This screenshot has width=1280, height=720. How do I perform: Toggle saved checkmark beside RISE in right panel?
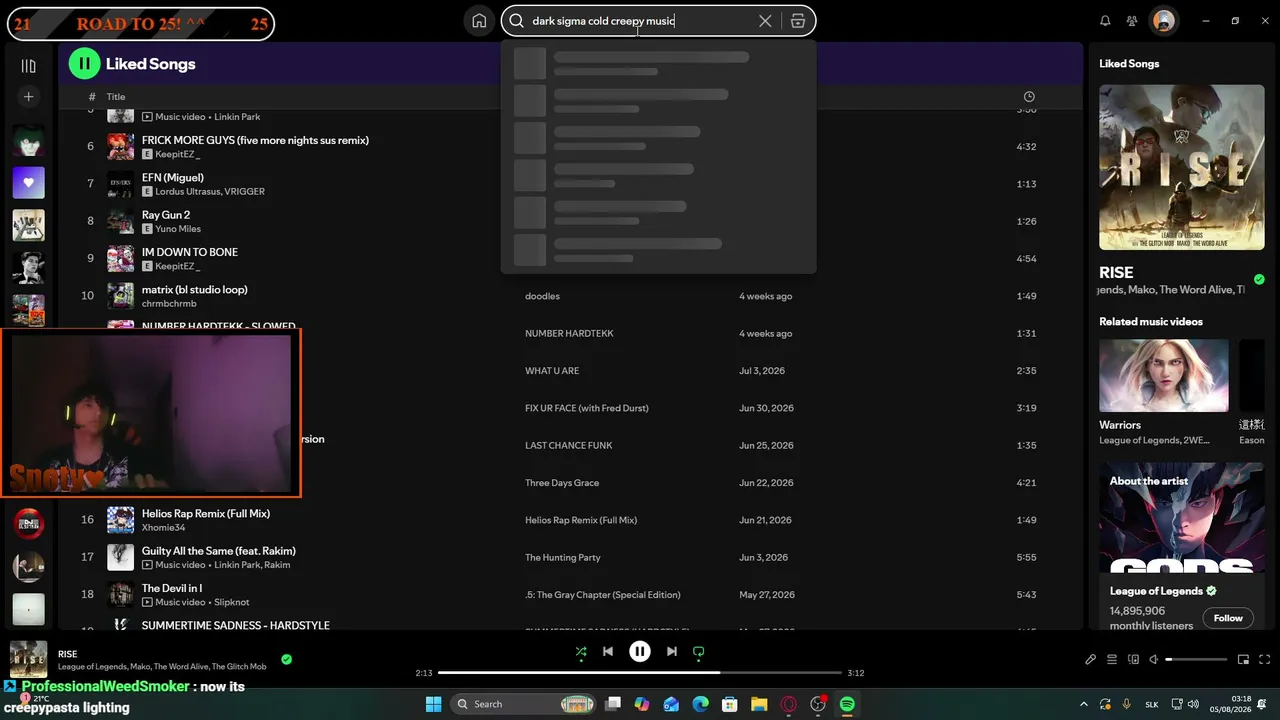[1259, 279]
